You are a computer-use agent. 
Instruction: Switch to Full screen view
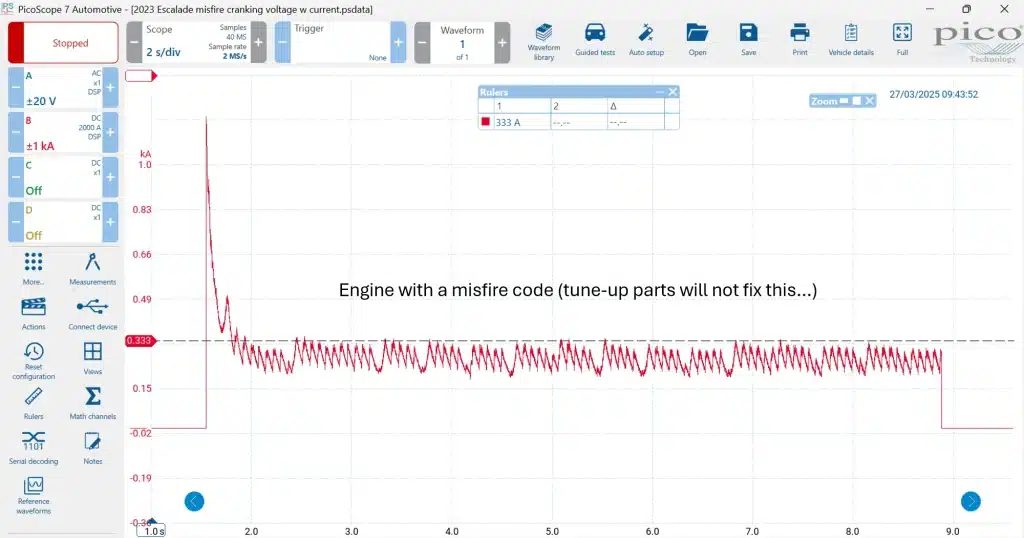tap(902, 40)
